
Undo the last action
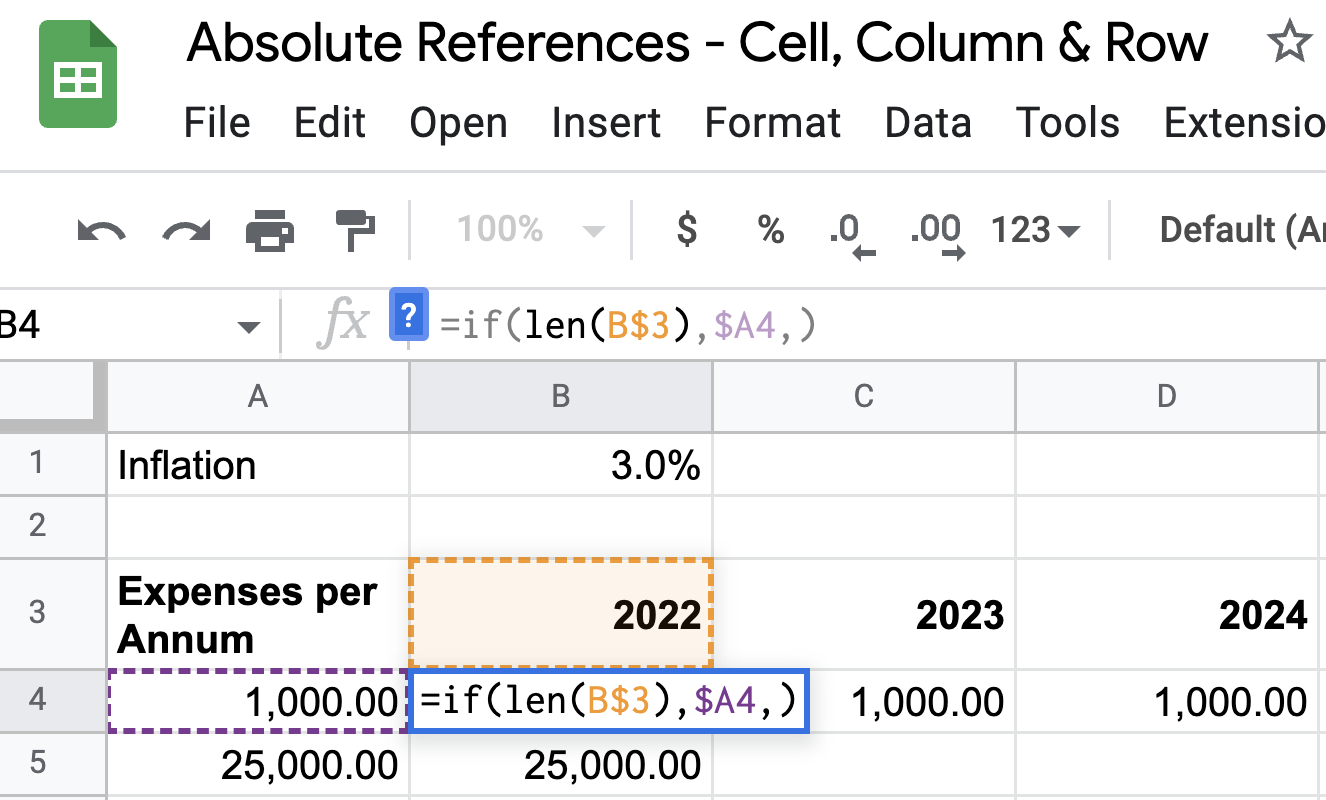click(102, 230)
